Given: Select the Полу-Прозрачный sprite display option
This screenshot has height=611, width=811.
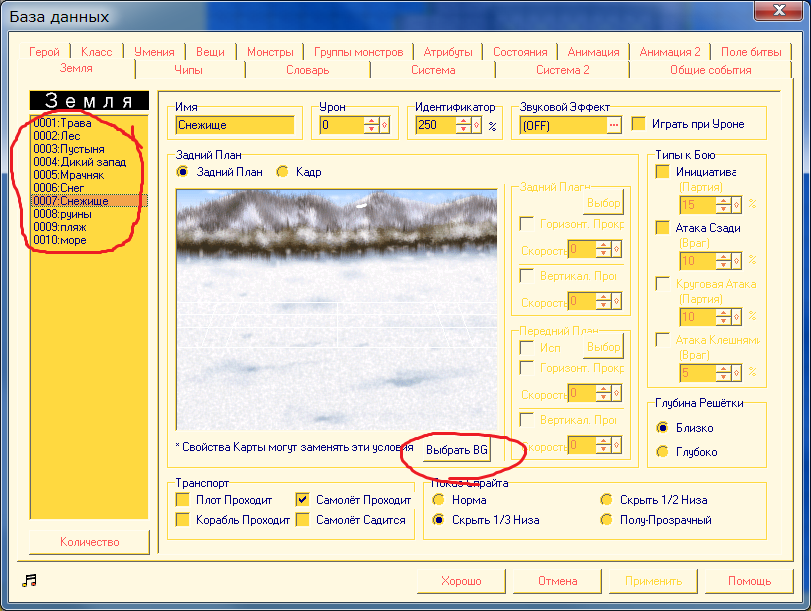Looking at the screenshot, I should click(606, 519).
